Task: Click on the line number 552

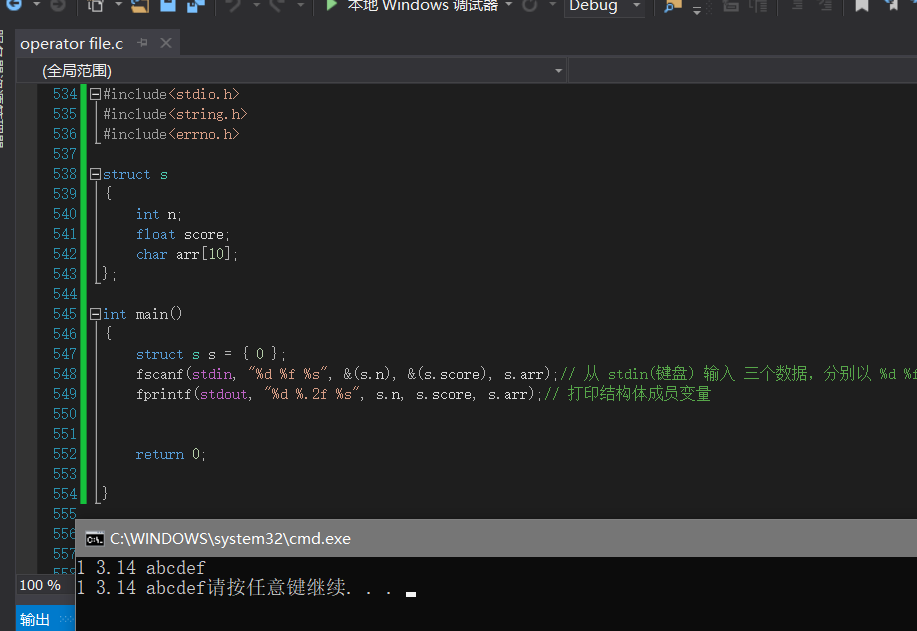Action: point(64,454)
